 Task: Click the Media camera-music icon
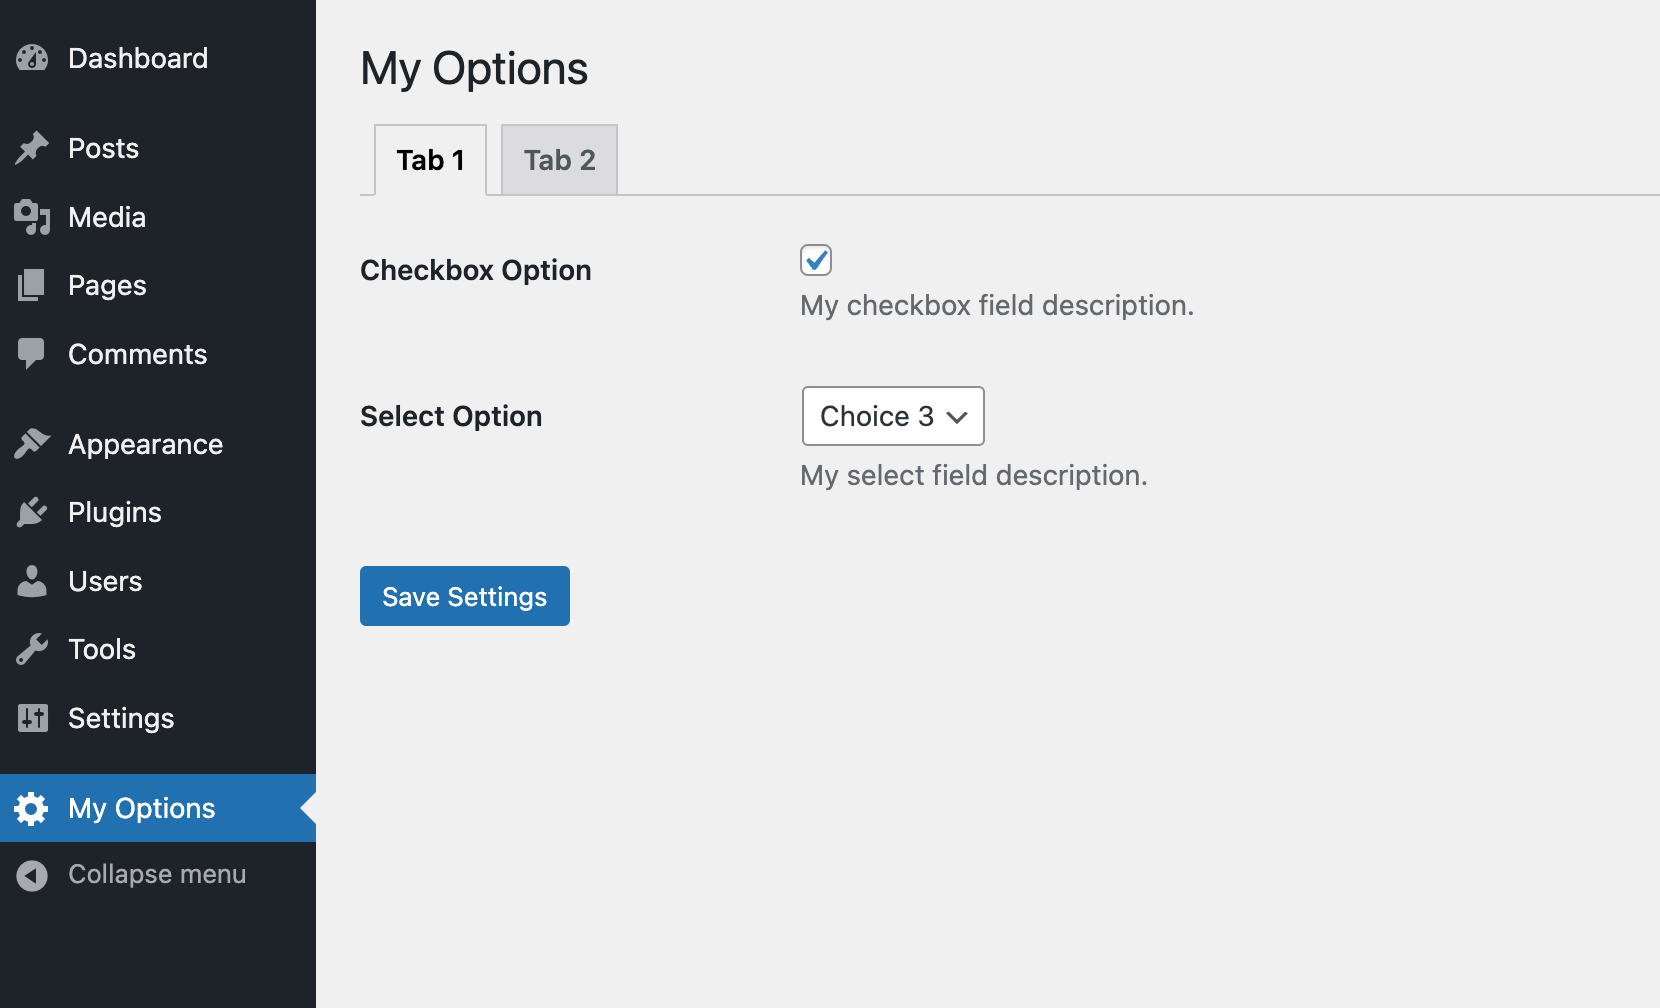pyautogui.click(x=32, y=217)
